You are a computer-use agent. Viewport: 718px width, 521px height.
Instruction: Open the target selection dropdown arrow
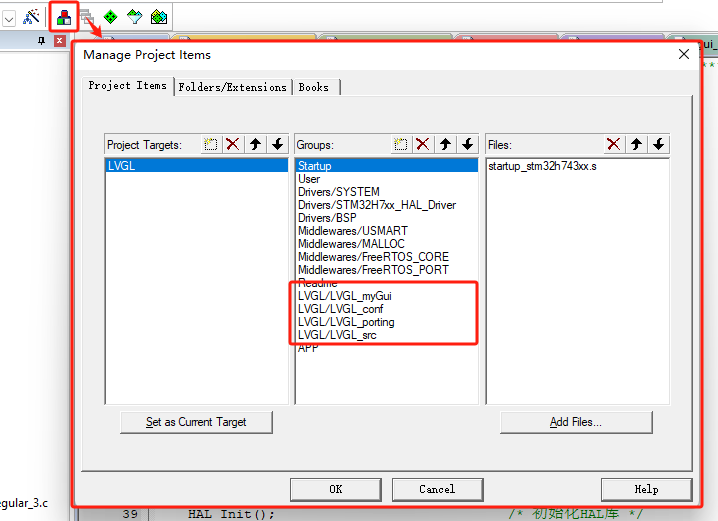(x=9, y=18)
